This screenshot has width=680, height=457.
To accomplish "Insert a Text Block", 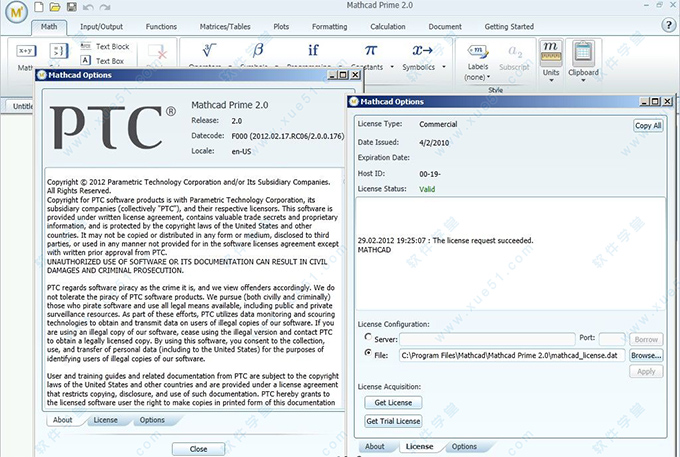I will pos(105,46).
